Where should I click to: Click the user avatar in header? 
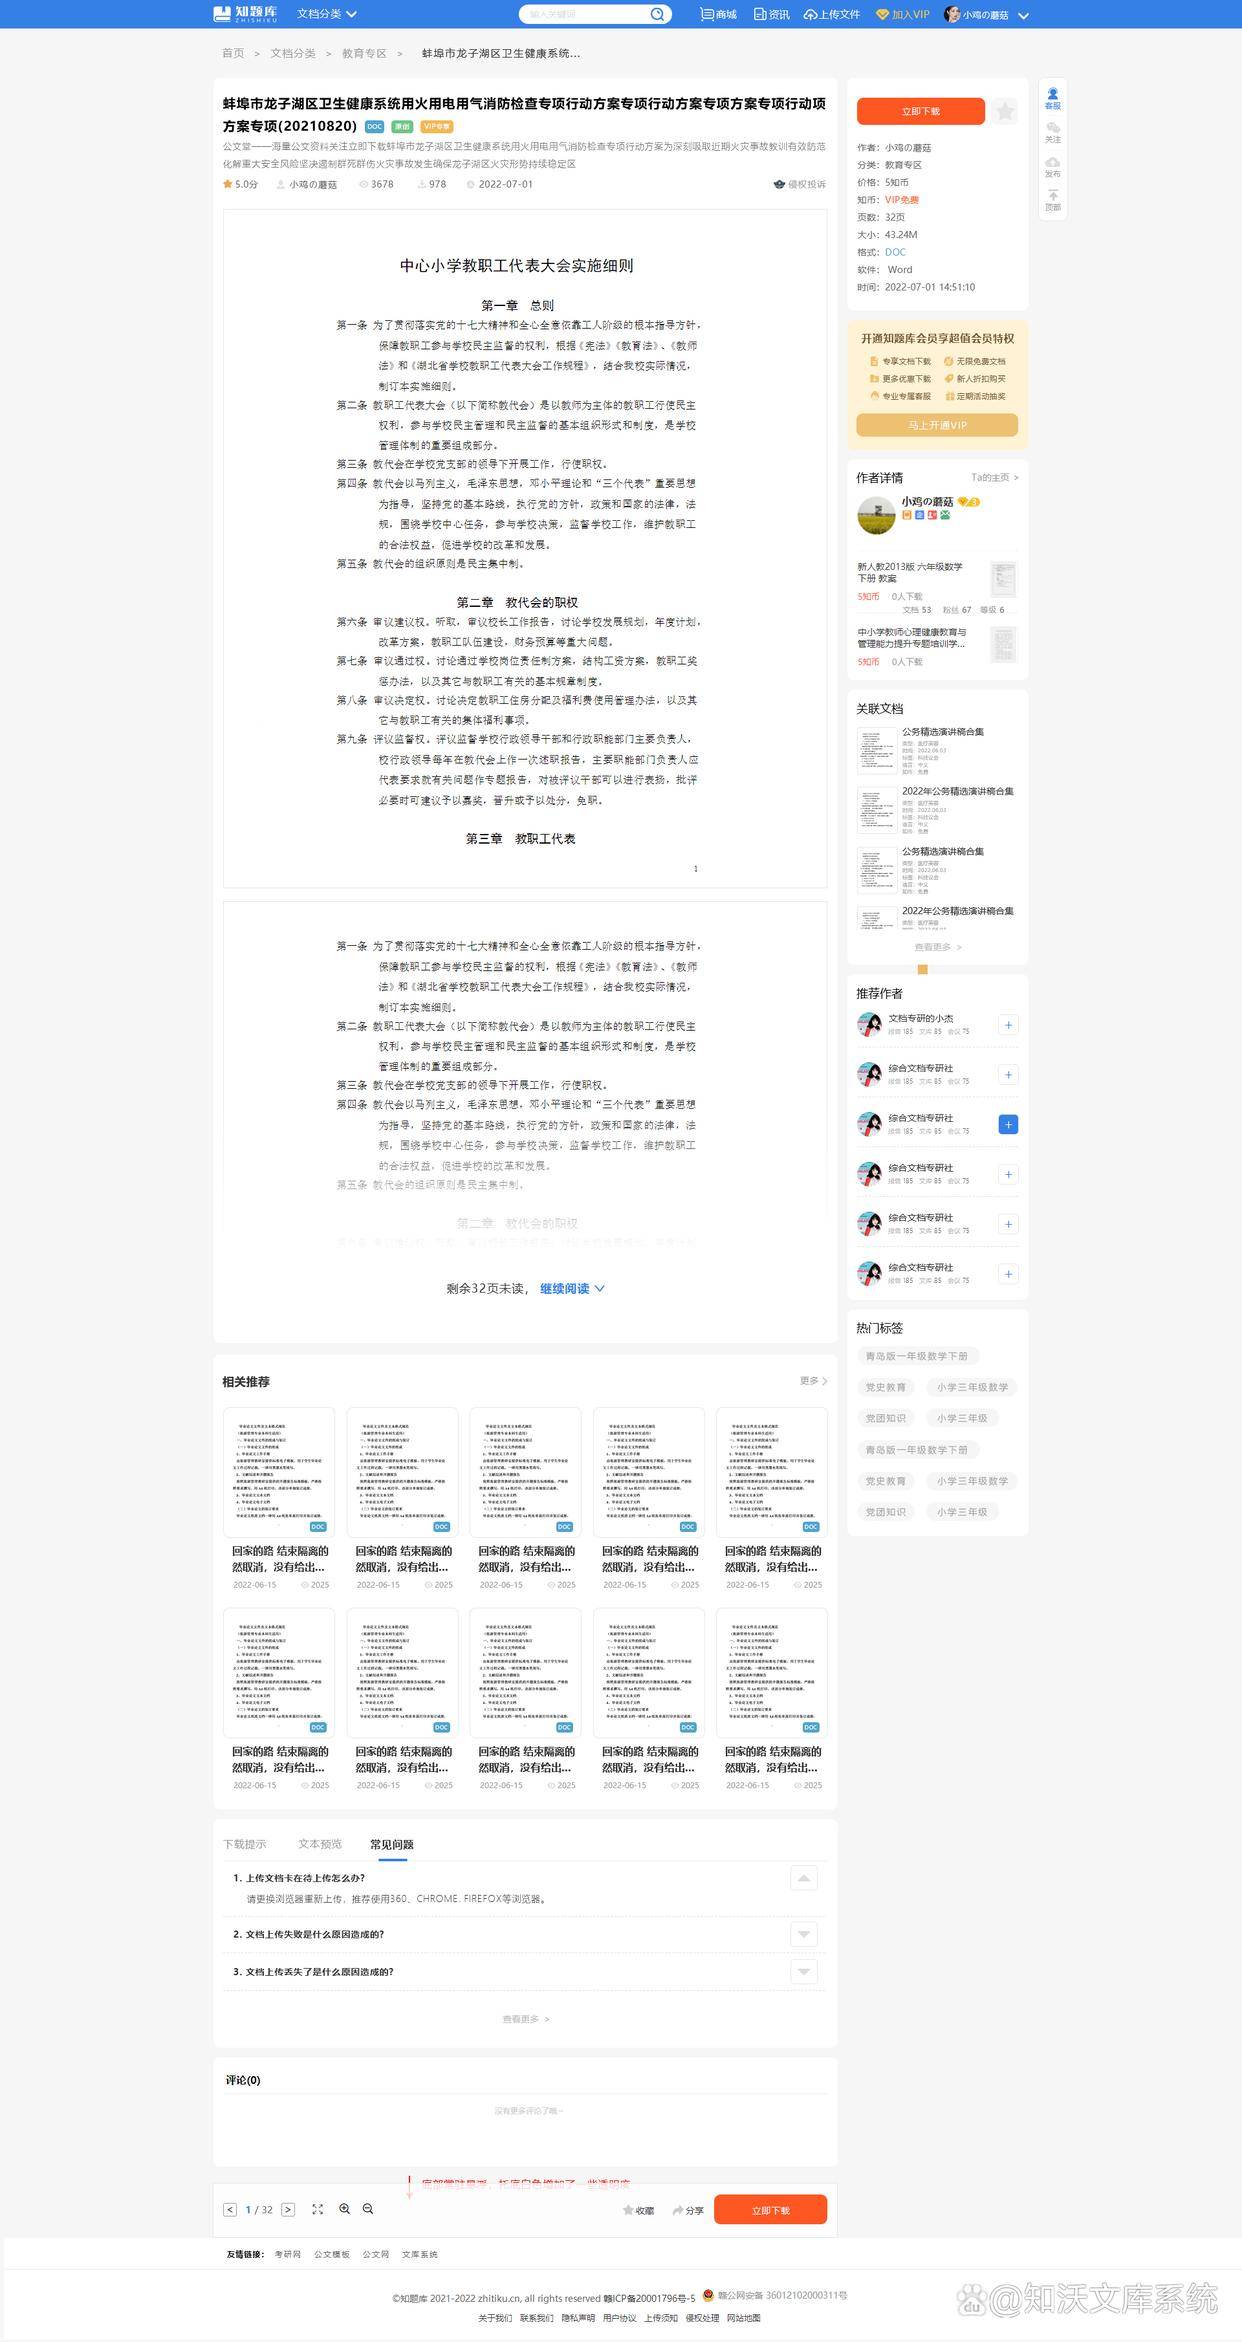[x=952, y=14]
